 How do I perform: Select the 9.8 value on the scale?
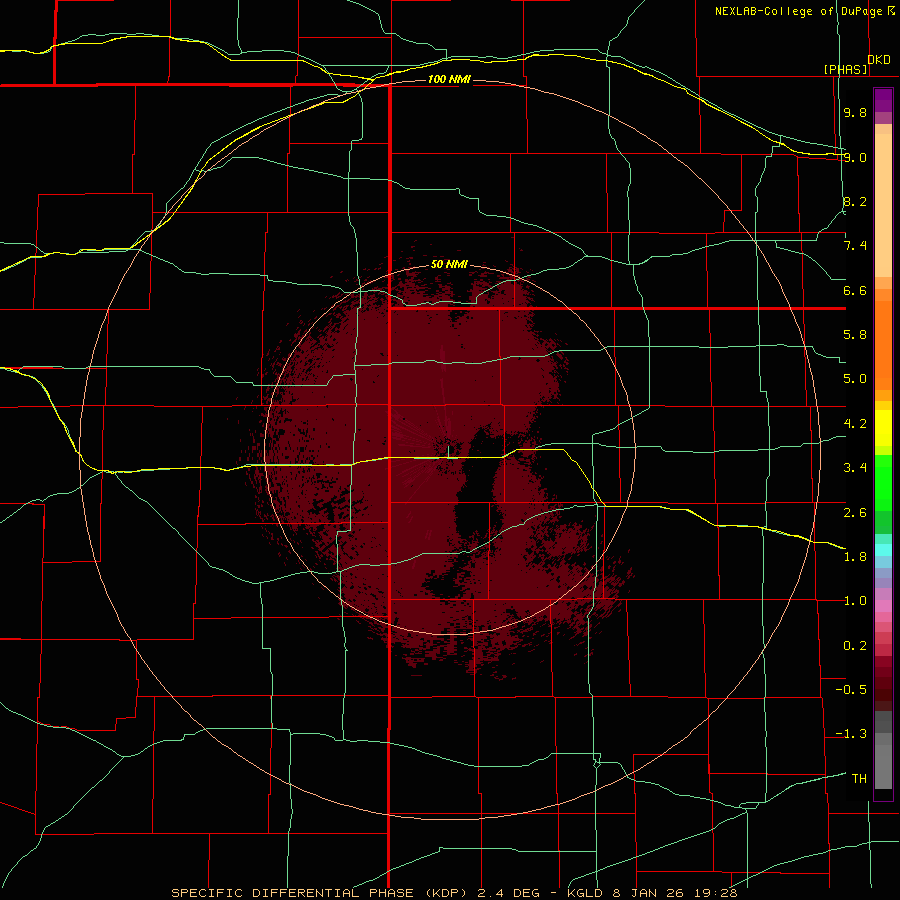click(855, 112)
